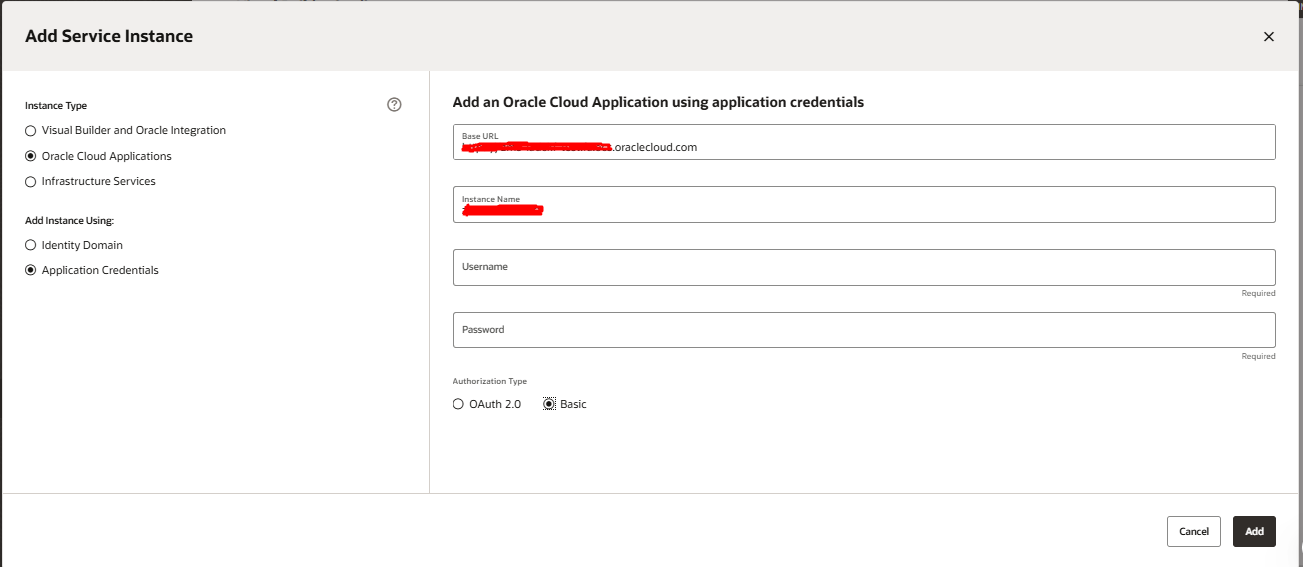
Task: Click the 'Add an Oracle Cloud Application' heading
Action: tap(658, 102)
